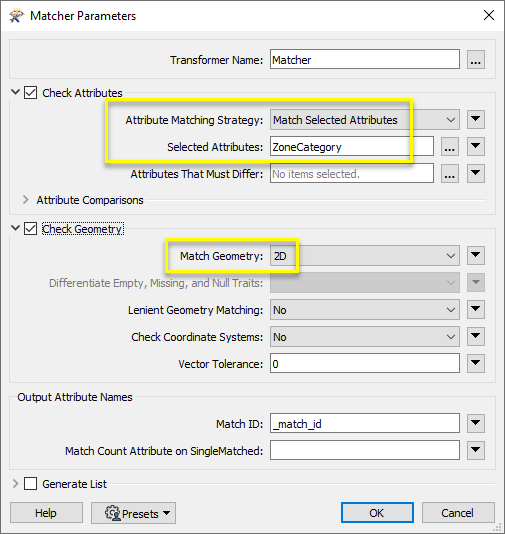The image size is (505, 534).
Task: Open the Attributes That Must Differ ellipsis picker
Action: pos(449,174)
